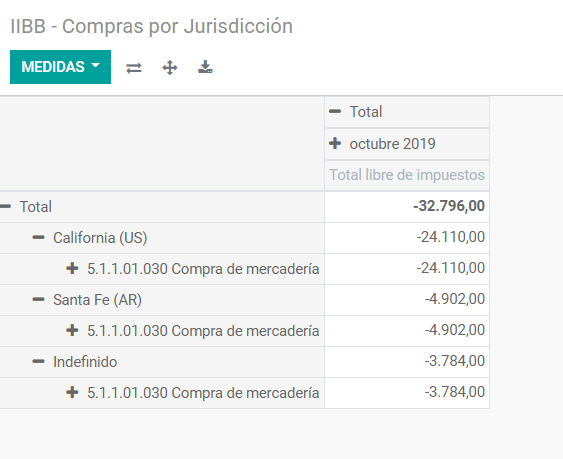Sort by Total libre de impuestos header
Image resolution: width=563 pixels, height=459 pixels.
pyautogui.click(x=407, y=175)
